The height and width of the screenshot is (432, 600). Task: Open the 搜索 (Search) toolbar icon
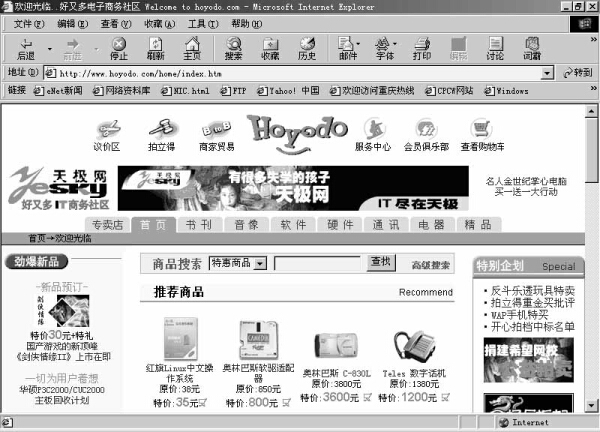pyautogui.click(x=233, y=49)
